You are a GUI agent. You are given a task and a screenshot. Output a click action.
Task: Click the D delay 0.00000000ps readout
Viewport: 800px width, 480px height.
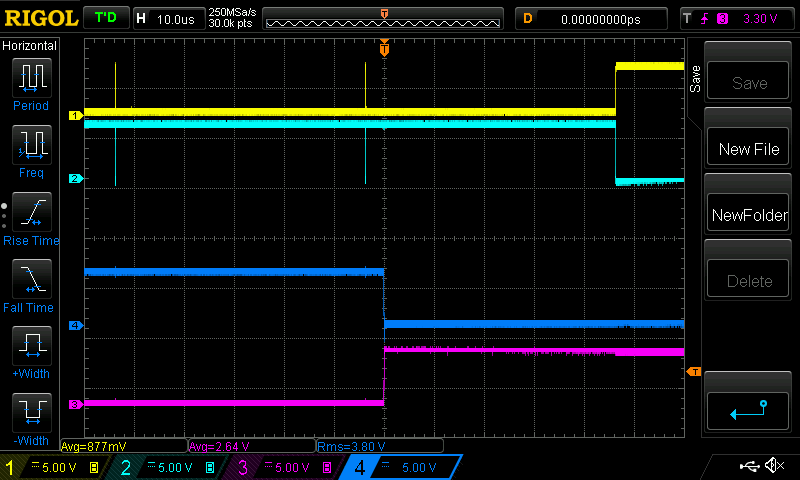pos(590,18)
